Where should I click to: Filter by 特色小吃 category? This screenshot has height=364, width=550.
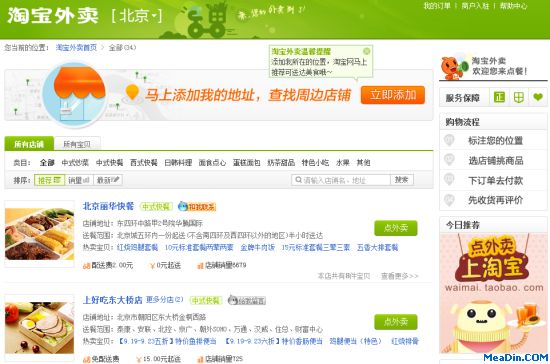click(x=315, y=162)
